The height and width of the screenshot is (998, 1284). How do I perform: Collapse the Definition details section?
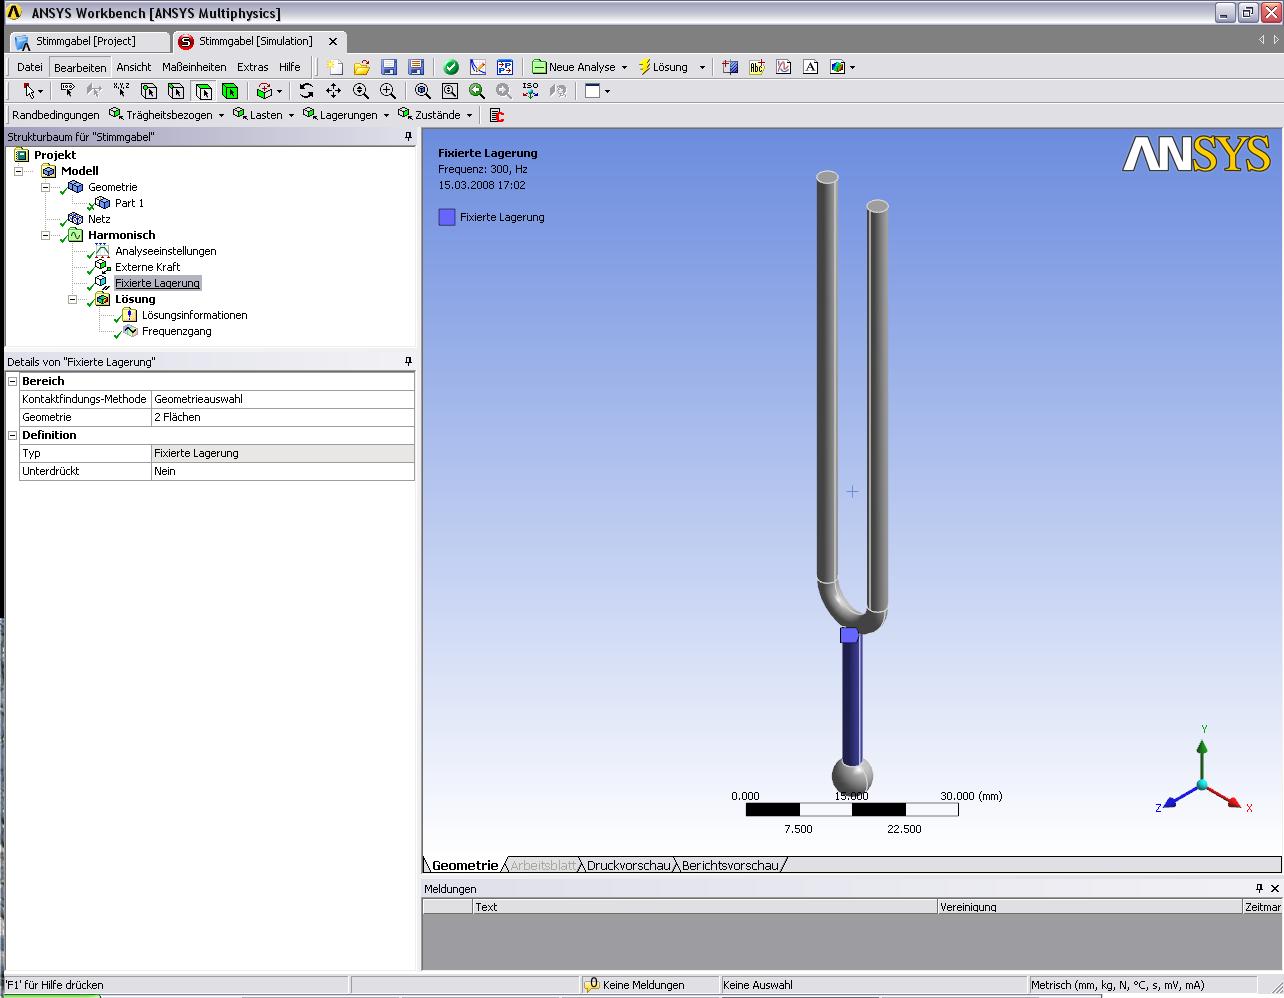pos(13,435)
